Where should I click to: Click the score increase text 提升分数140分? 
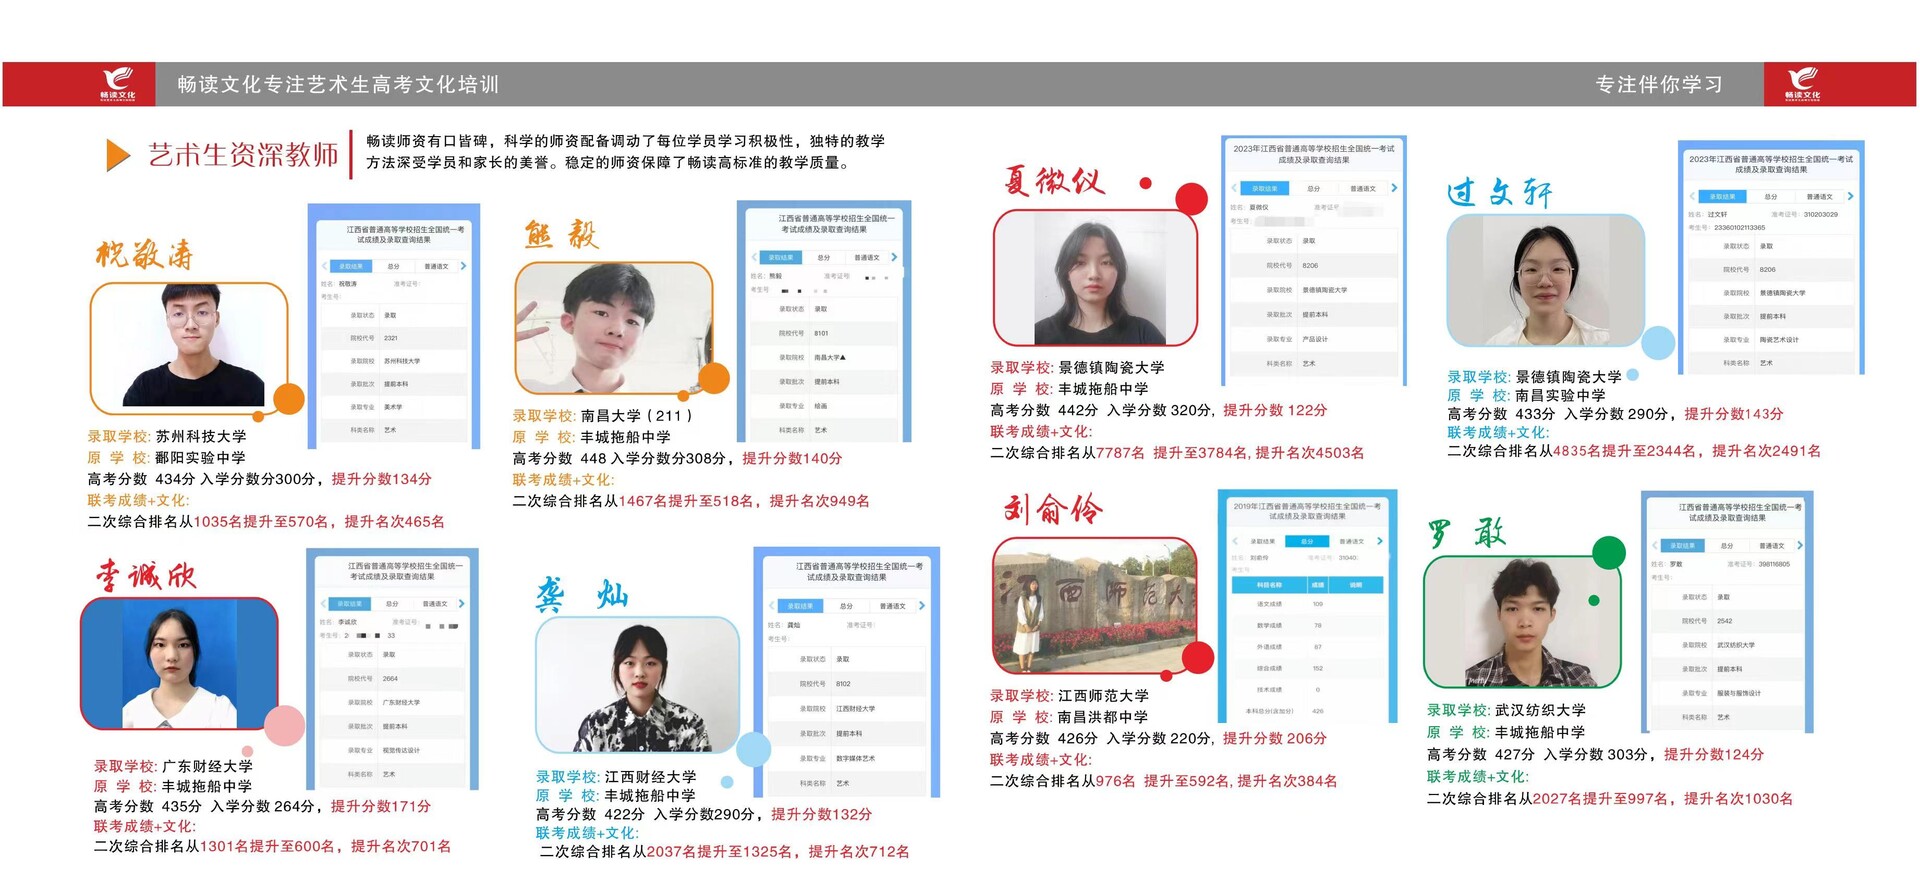coord(792,458)
